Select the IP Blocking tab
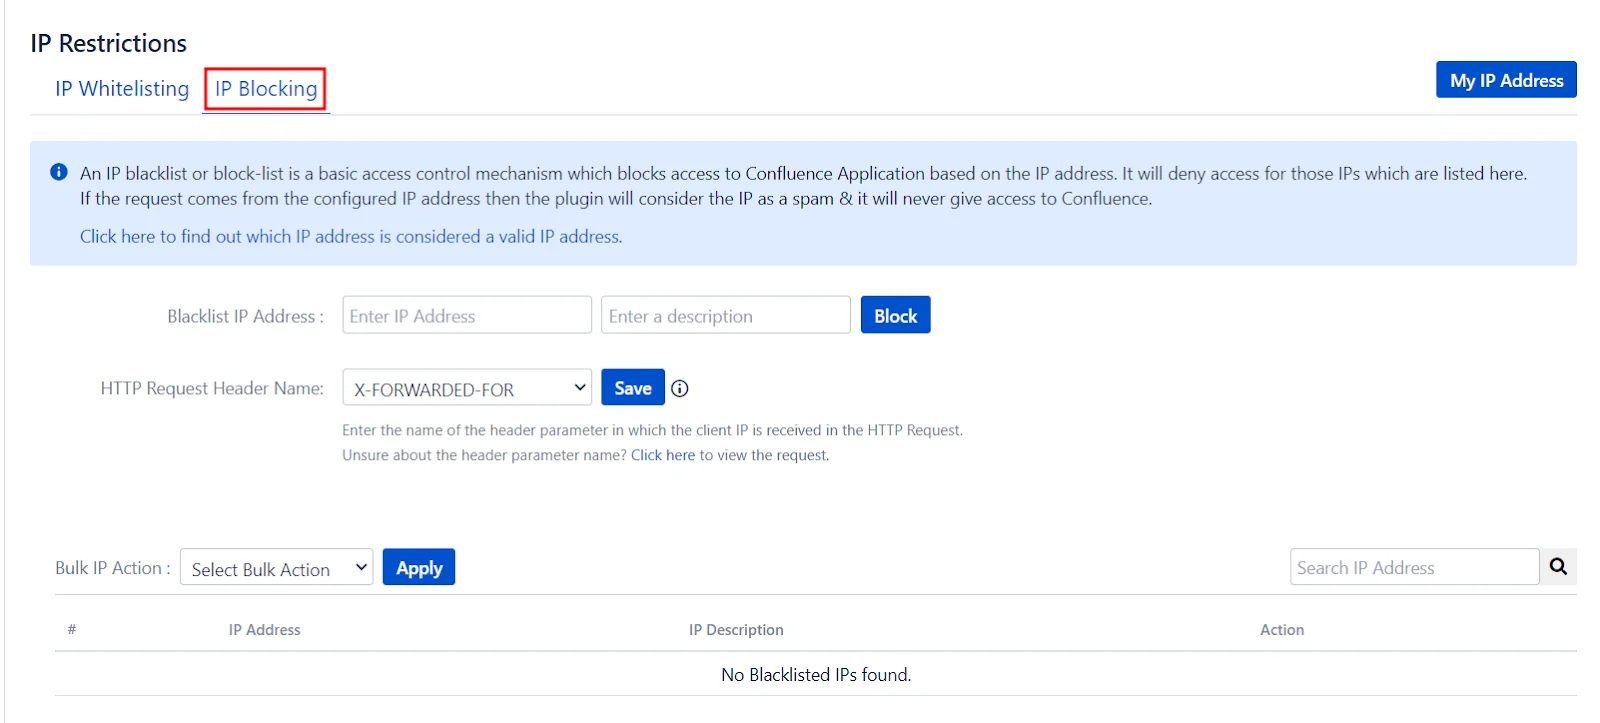The image size is (1600, 723). click(266, 89)
